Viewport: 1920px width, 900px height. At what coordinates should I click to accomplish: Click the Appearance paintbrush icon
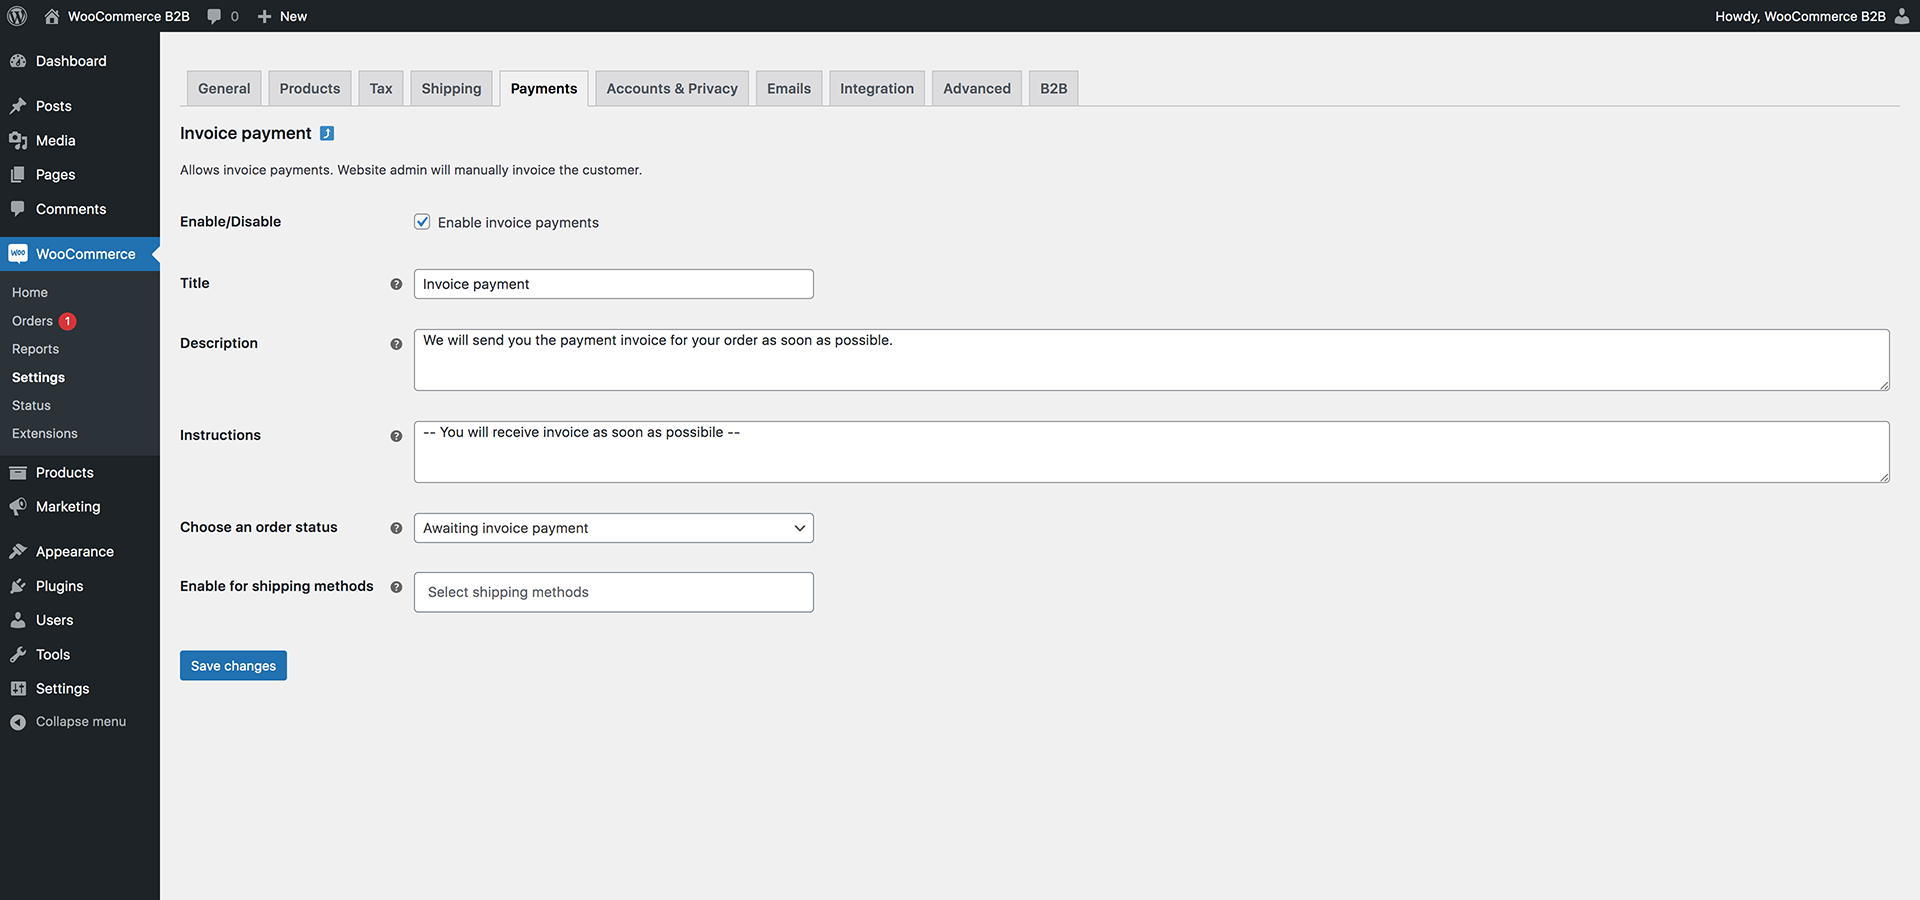point(18,550)
